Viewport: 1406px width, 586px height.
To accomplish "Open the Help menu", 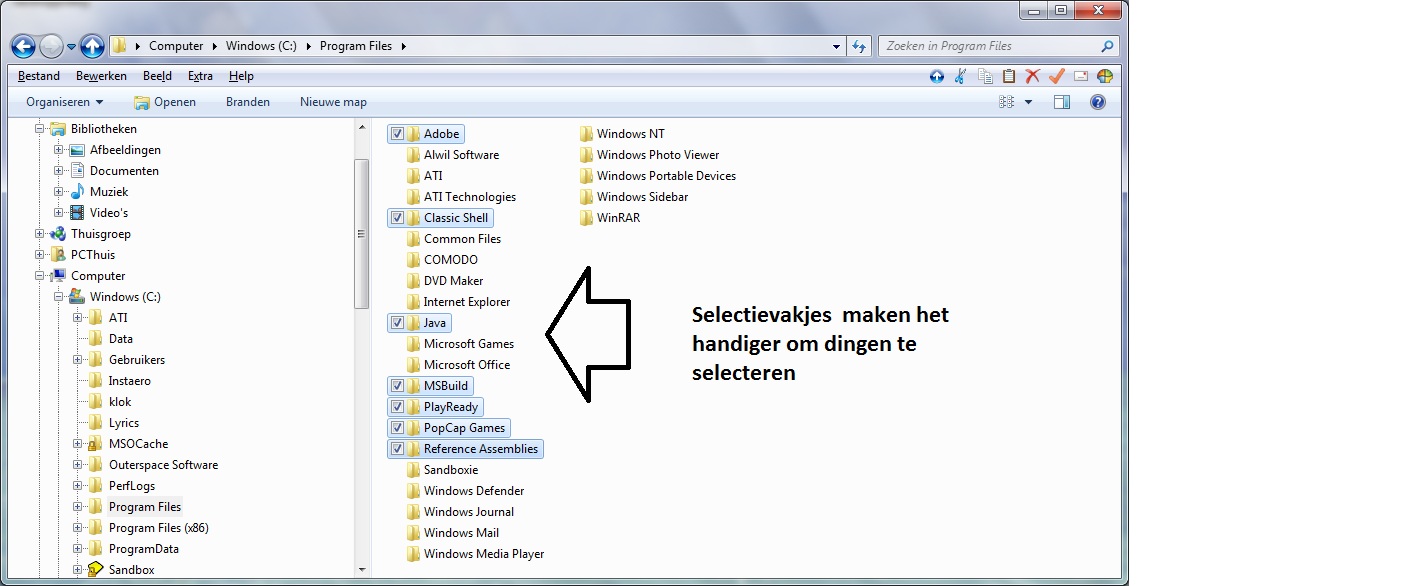I will (241, 76).
